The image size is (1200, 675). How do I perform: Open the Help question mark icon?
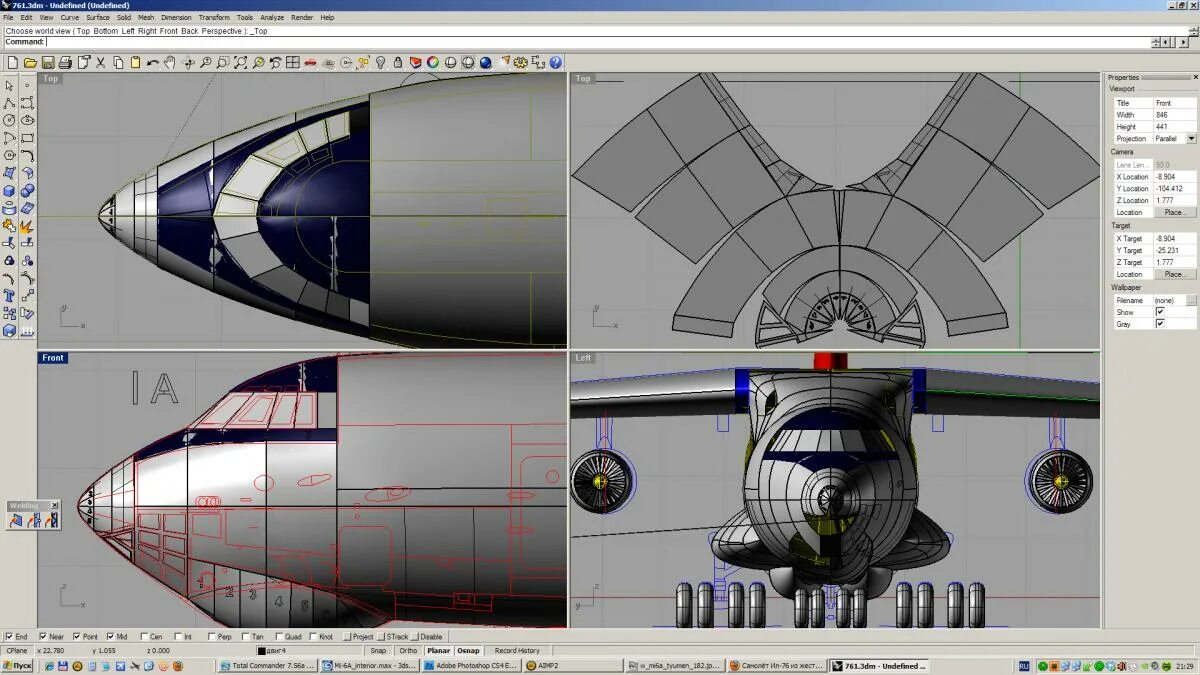(555, 62)
